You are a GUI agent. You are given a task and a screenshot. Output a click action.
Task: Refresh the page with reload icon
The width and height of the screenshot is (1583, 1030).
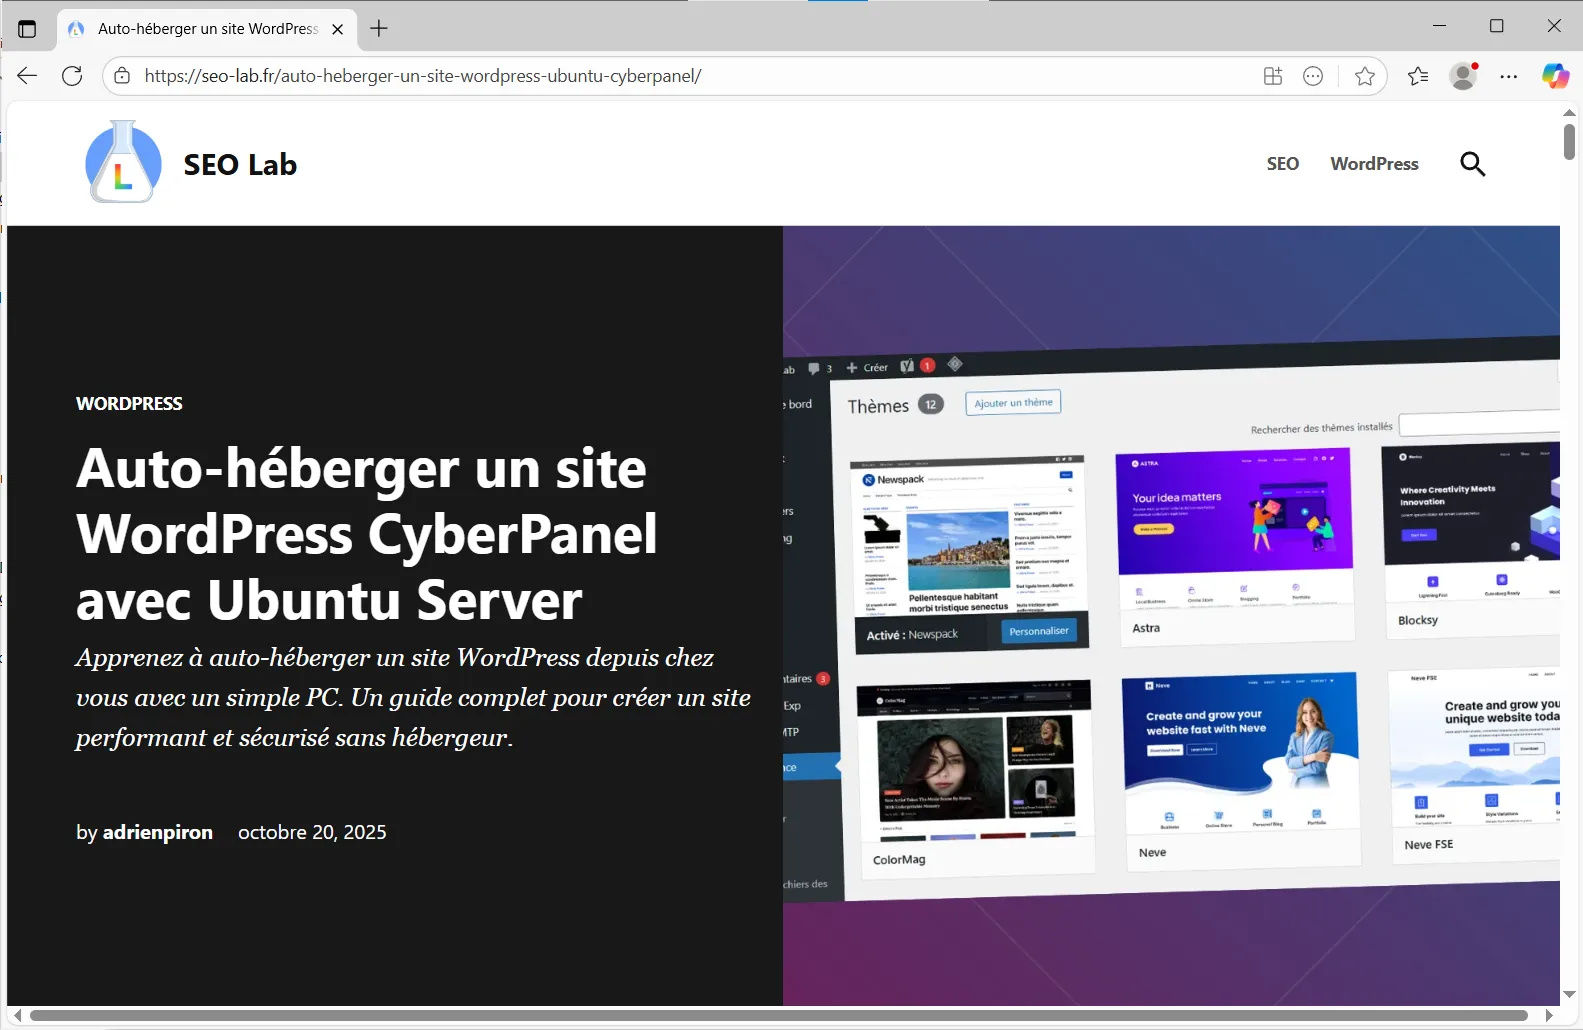[72, 76]
